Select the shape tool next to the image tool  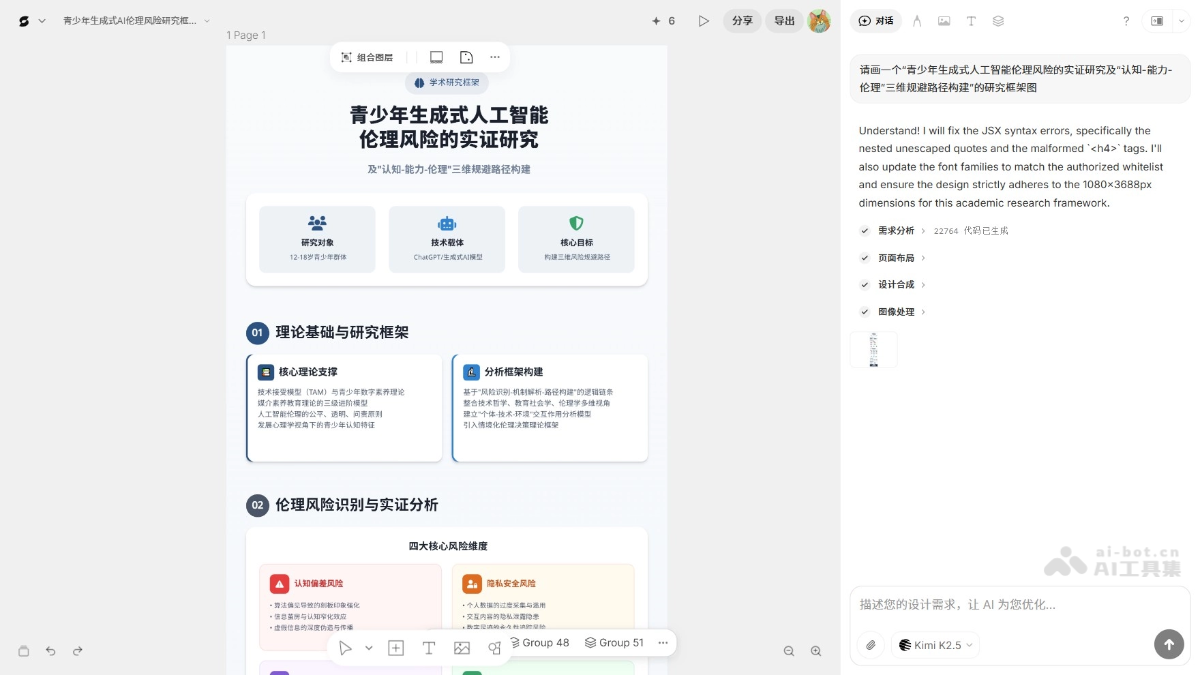pyautogui.click(x=493, y=648)
